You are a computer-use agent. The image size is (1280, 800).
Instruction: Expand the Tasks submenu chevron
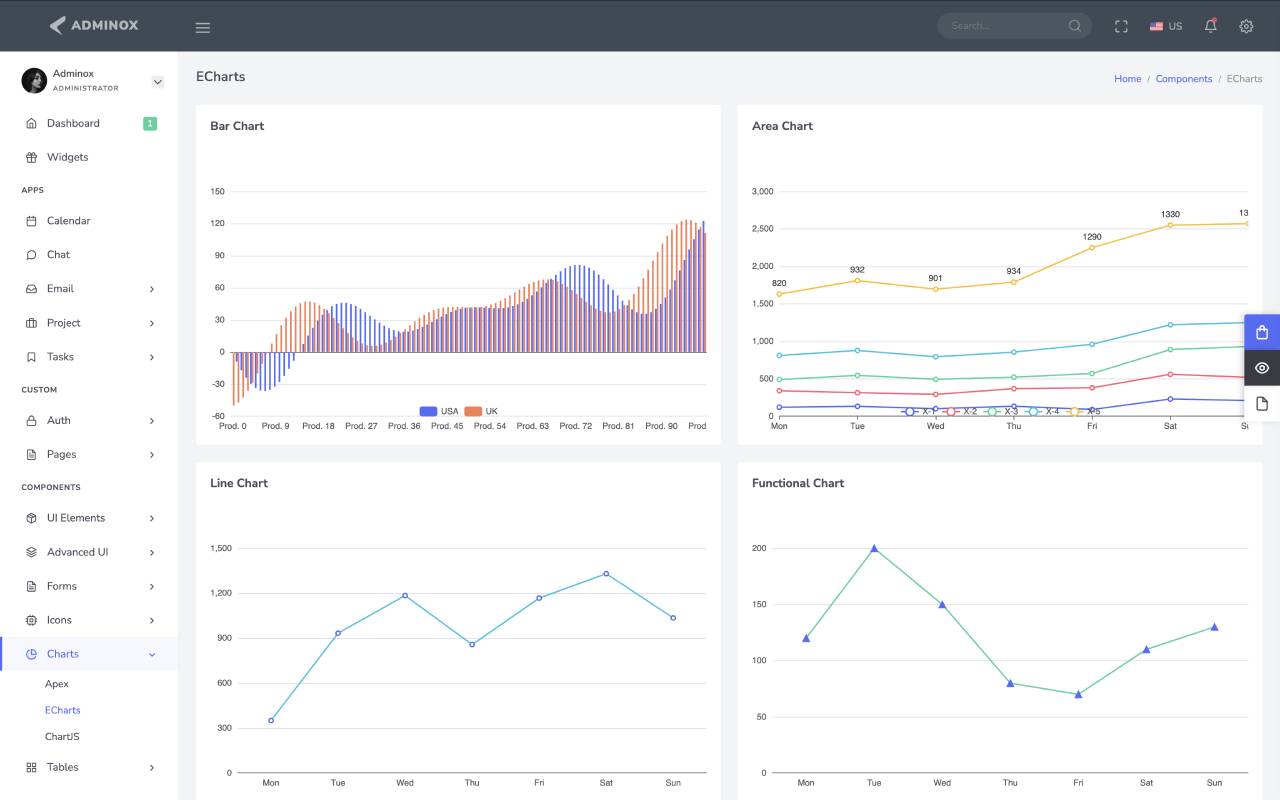(x=152, y=357)
